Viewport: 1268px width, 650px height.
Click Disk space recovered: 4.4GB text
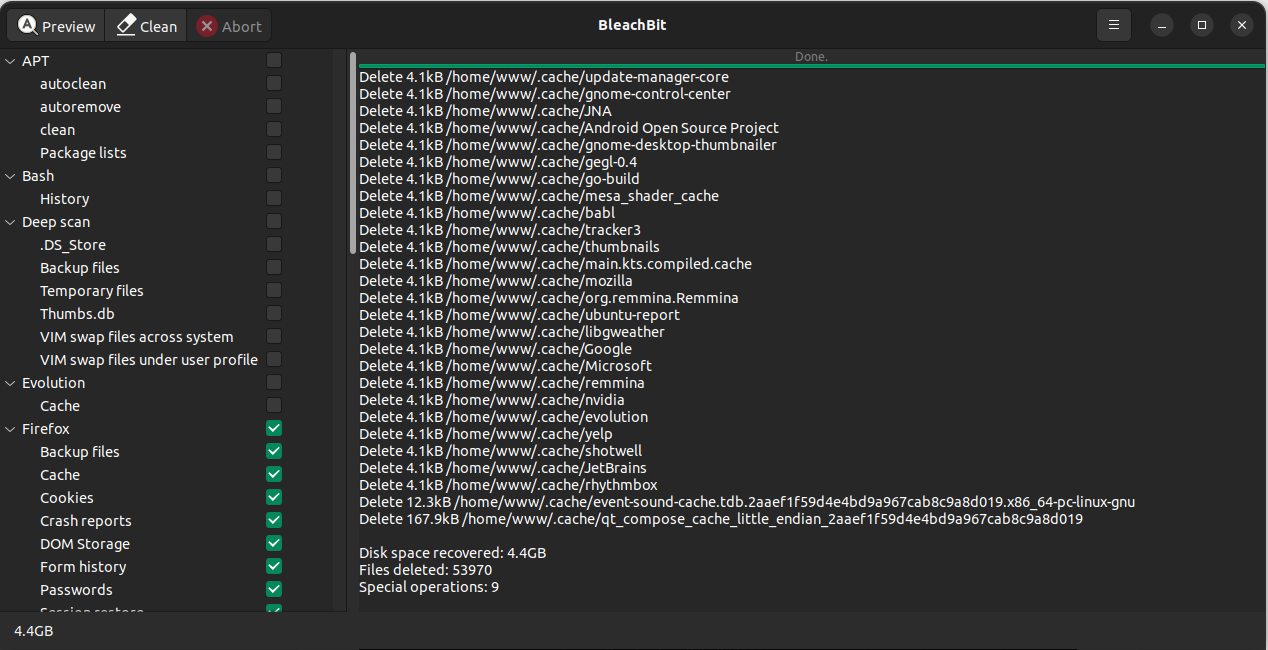pyautogui.click(x=453, y=553)
